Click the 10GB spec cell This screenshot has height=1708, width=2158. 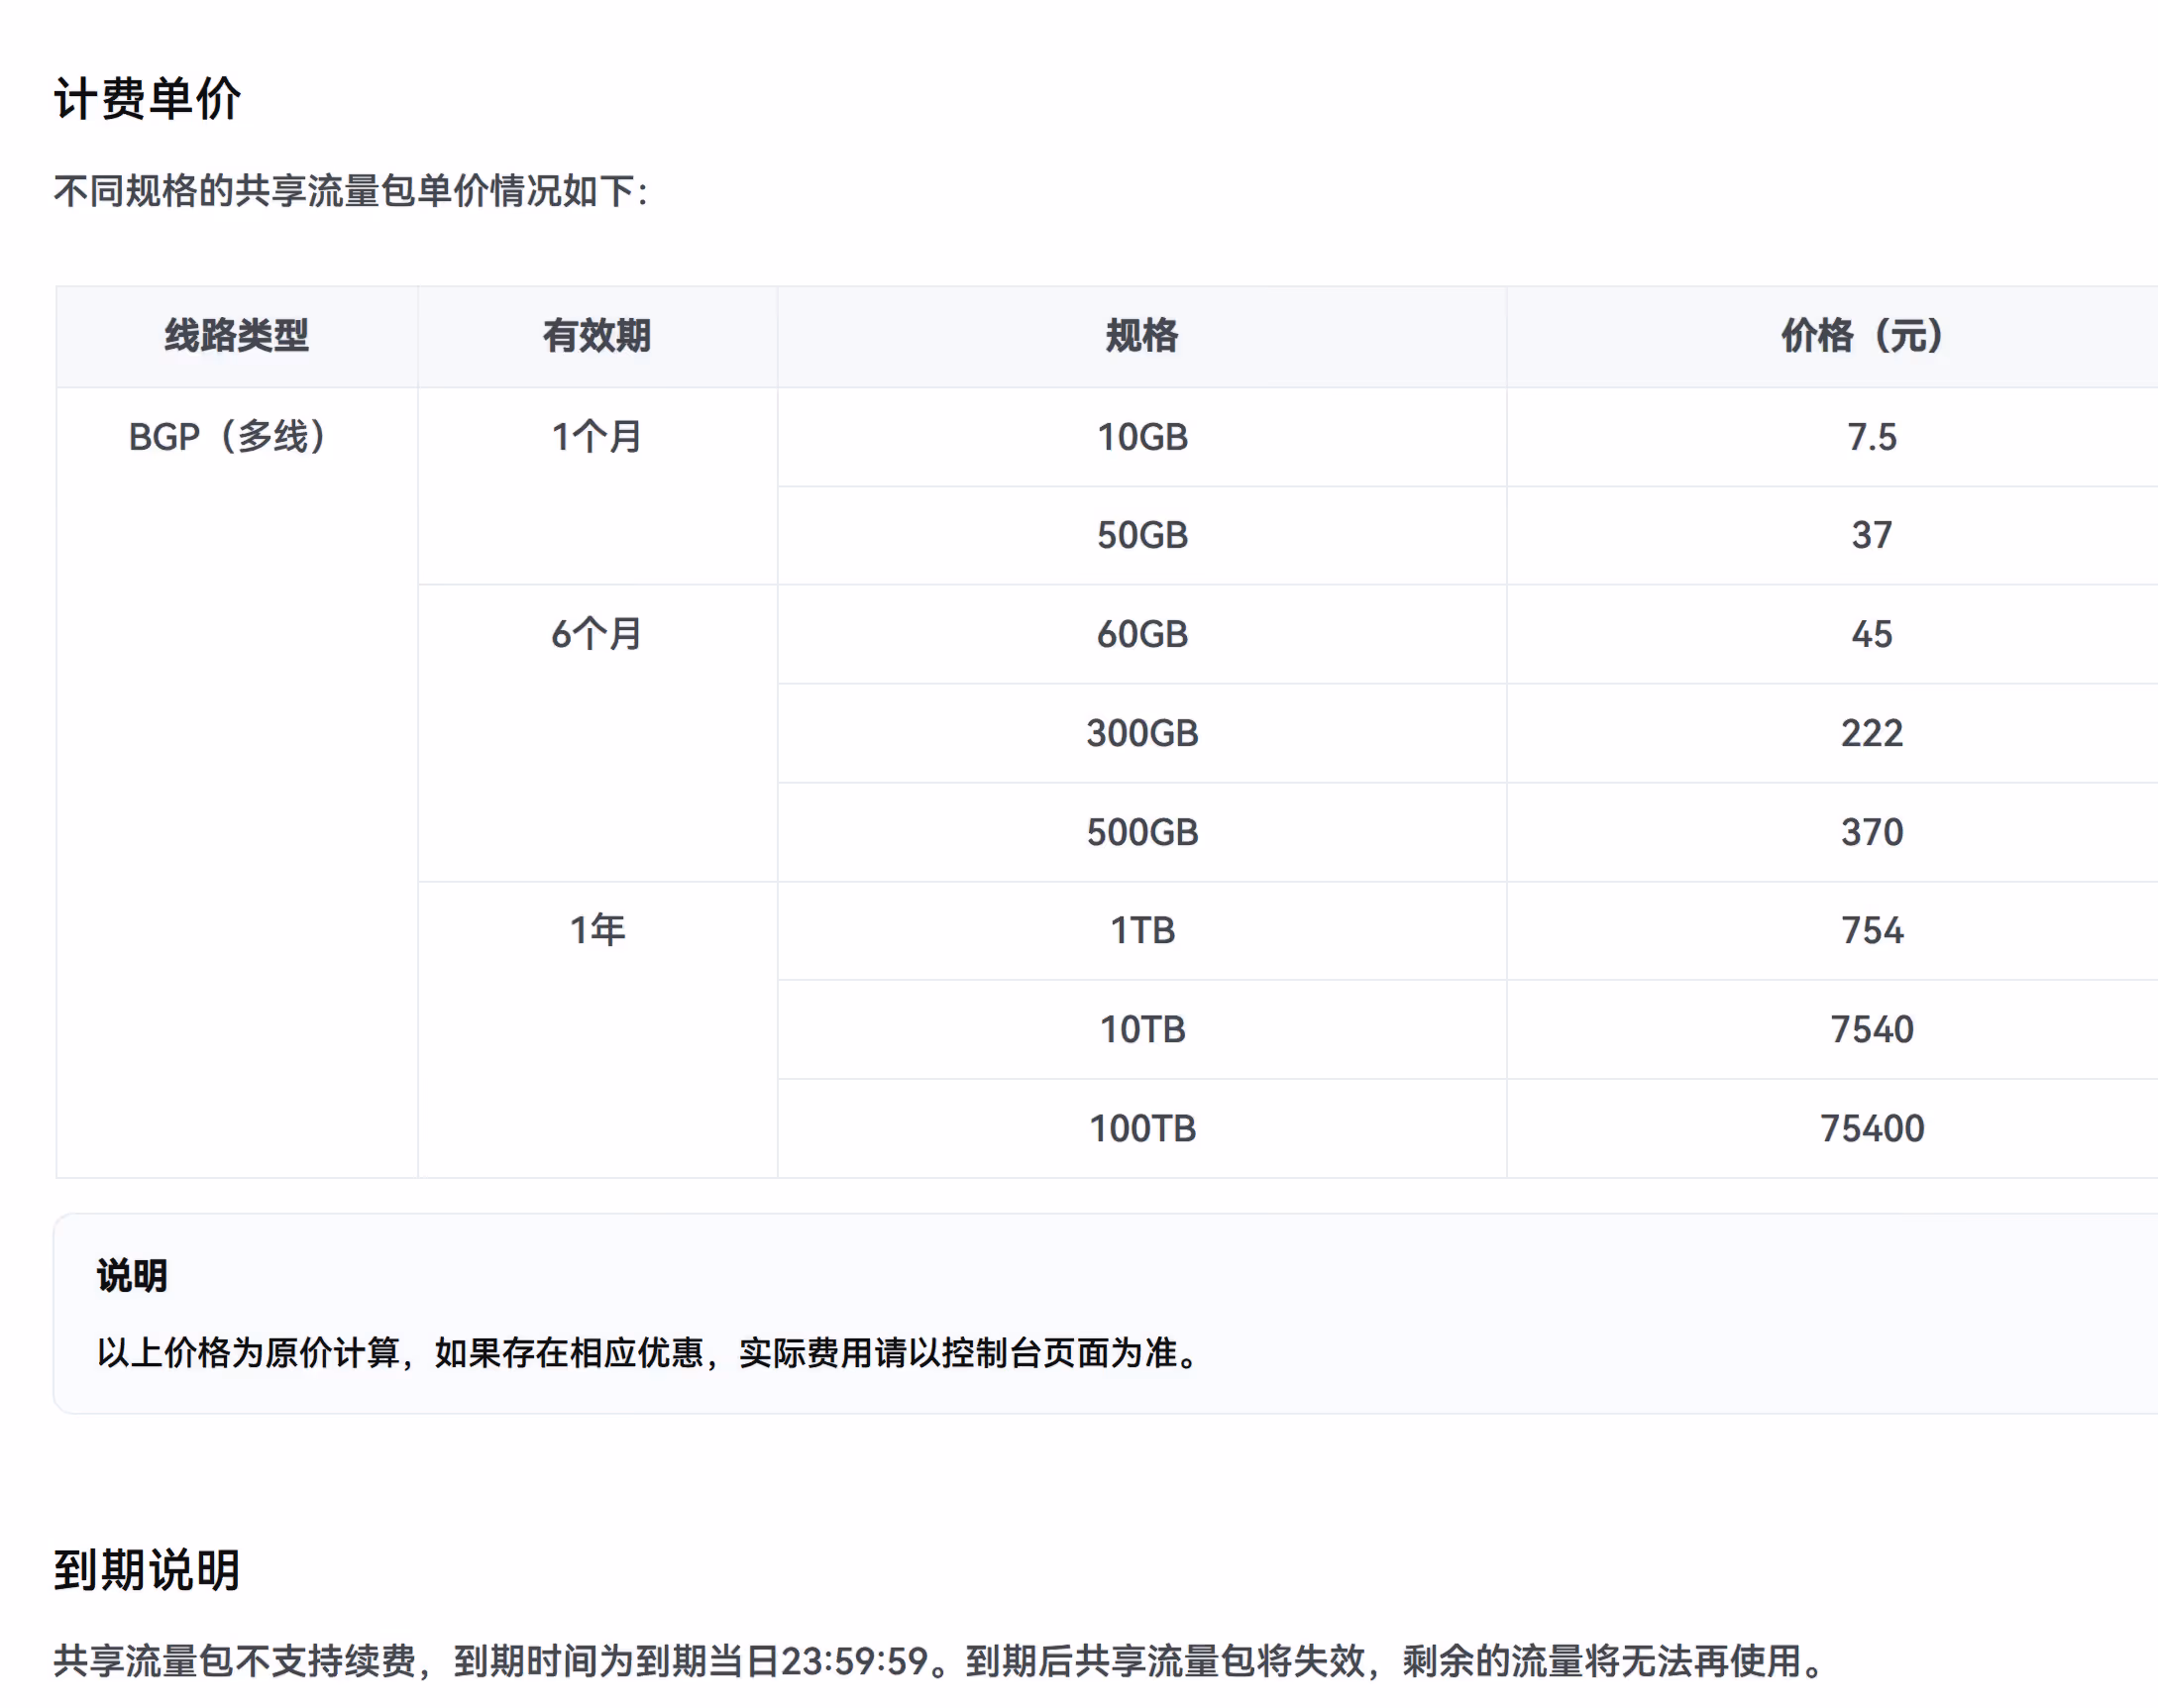click(x=1142, y=437)
